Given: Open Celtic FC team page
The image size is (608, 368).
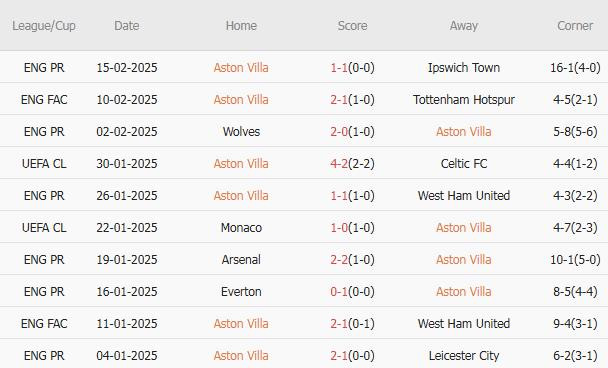Looking at the screenshot, I should pyautogui.click(x=464, y=164).
